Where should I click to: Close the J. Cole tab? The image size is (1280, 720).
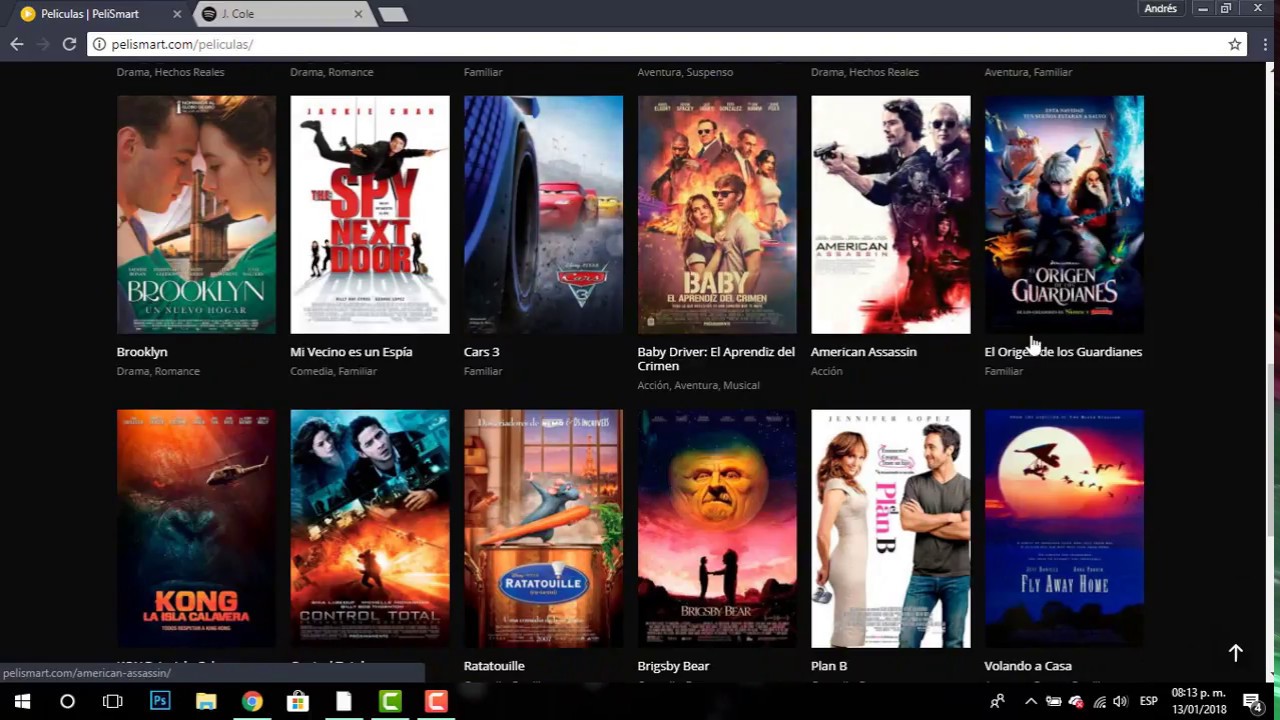click(x=358, y=14)
